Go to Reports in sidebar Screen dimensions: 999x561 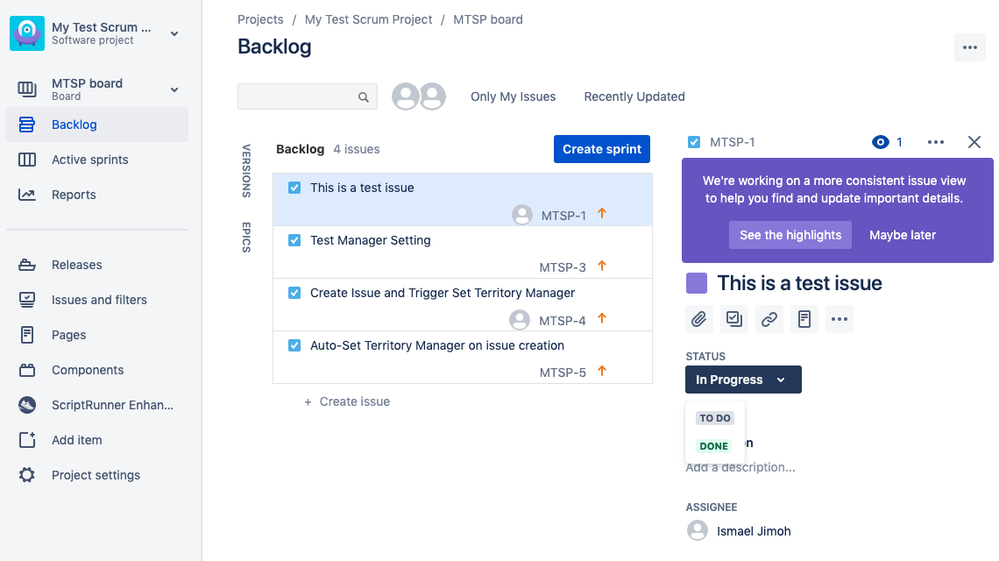click(x=73, y=195)
